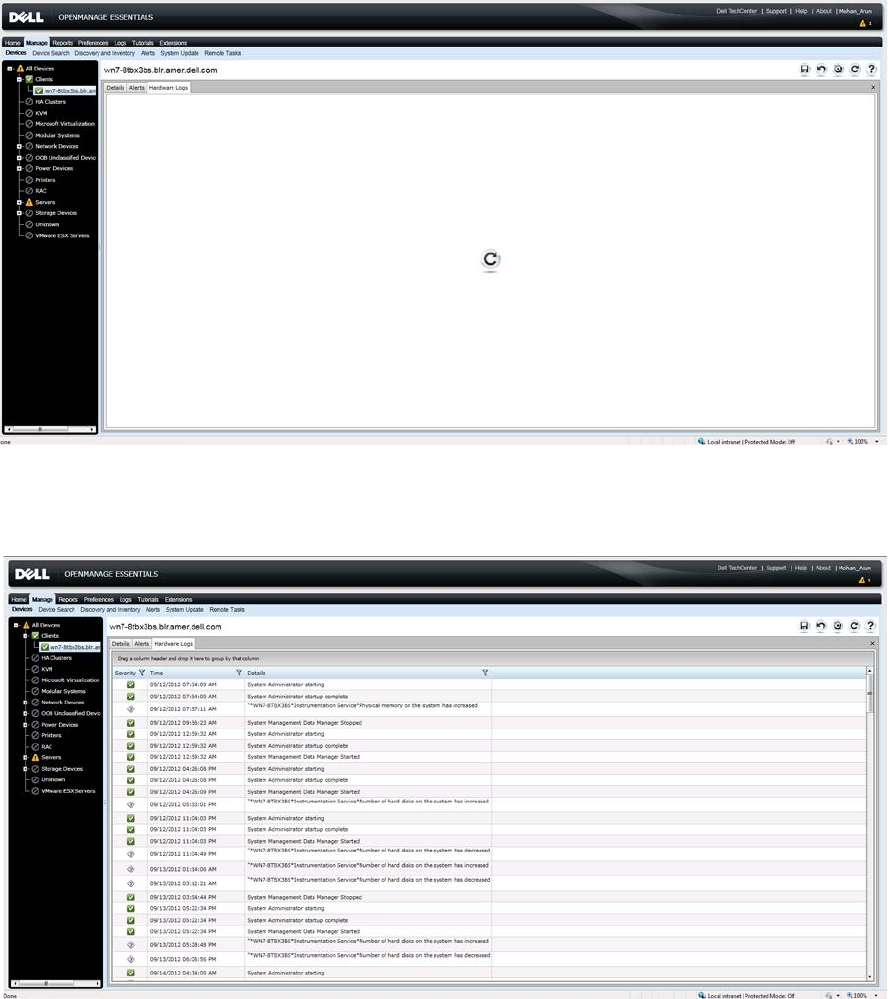888x999 pixels.
Task: Select Printers node in the log-table window tree
Action: pyautogui.click(x=51, y=735)
